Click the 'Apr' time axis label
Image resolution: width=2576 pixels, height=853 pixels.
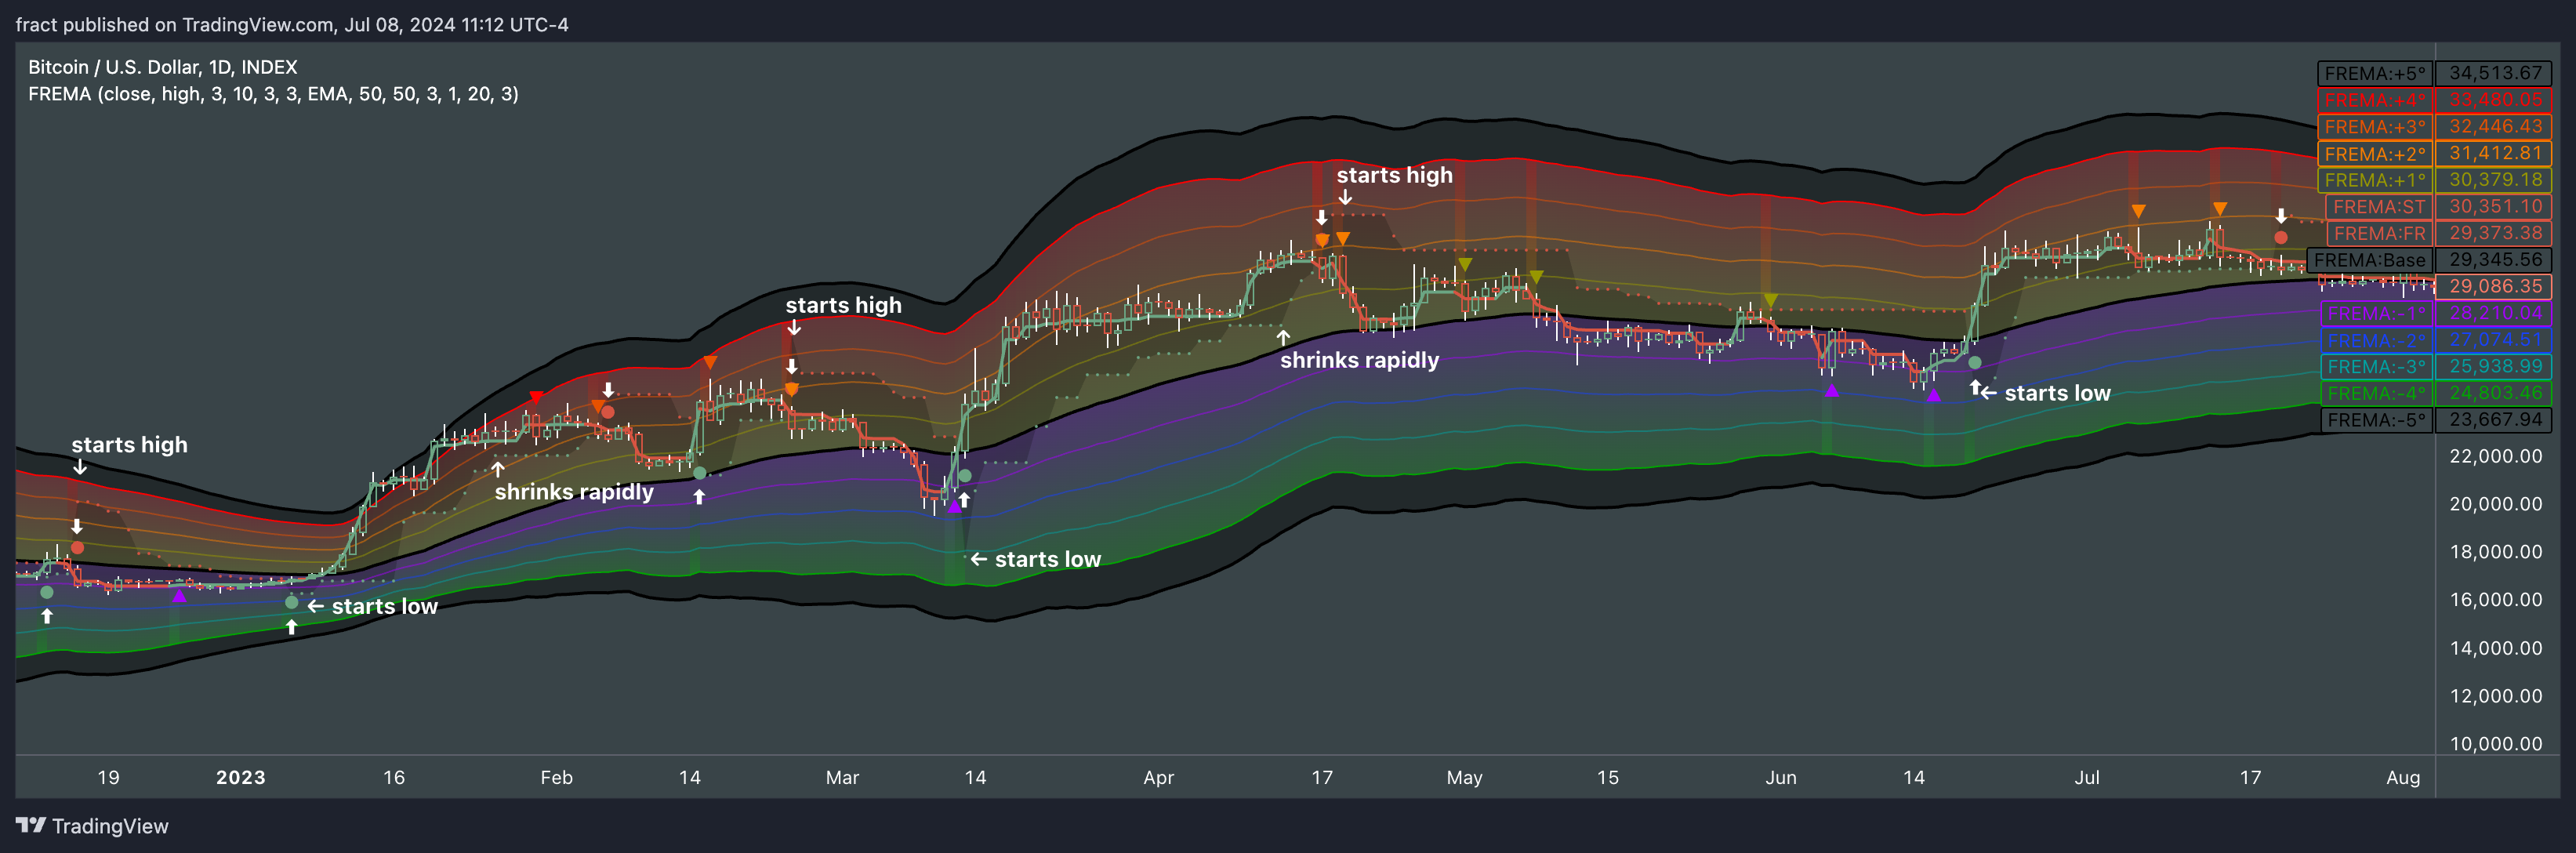[x=1158, y=777]
